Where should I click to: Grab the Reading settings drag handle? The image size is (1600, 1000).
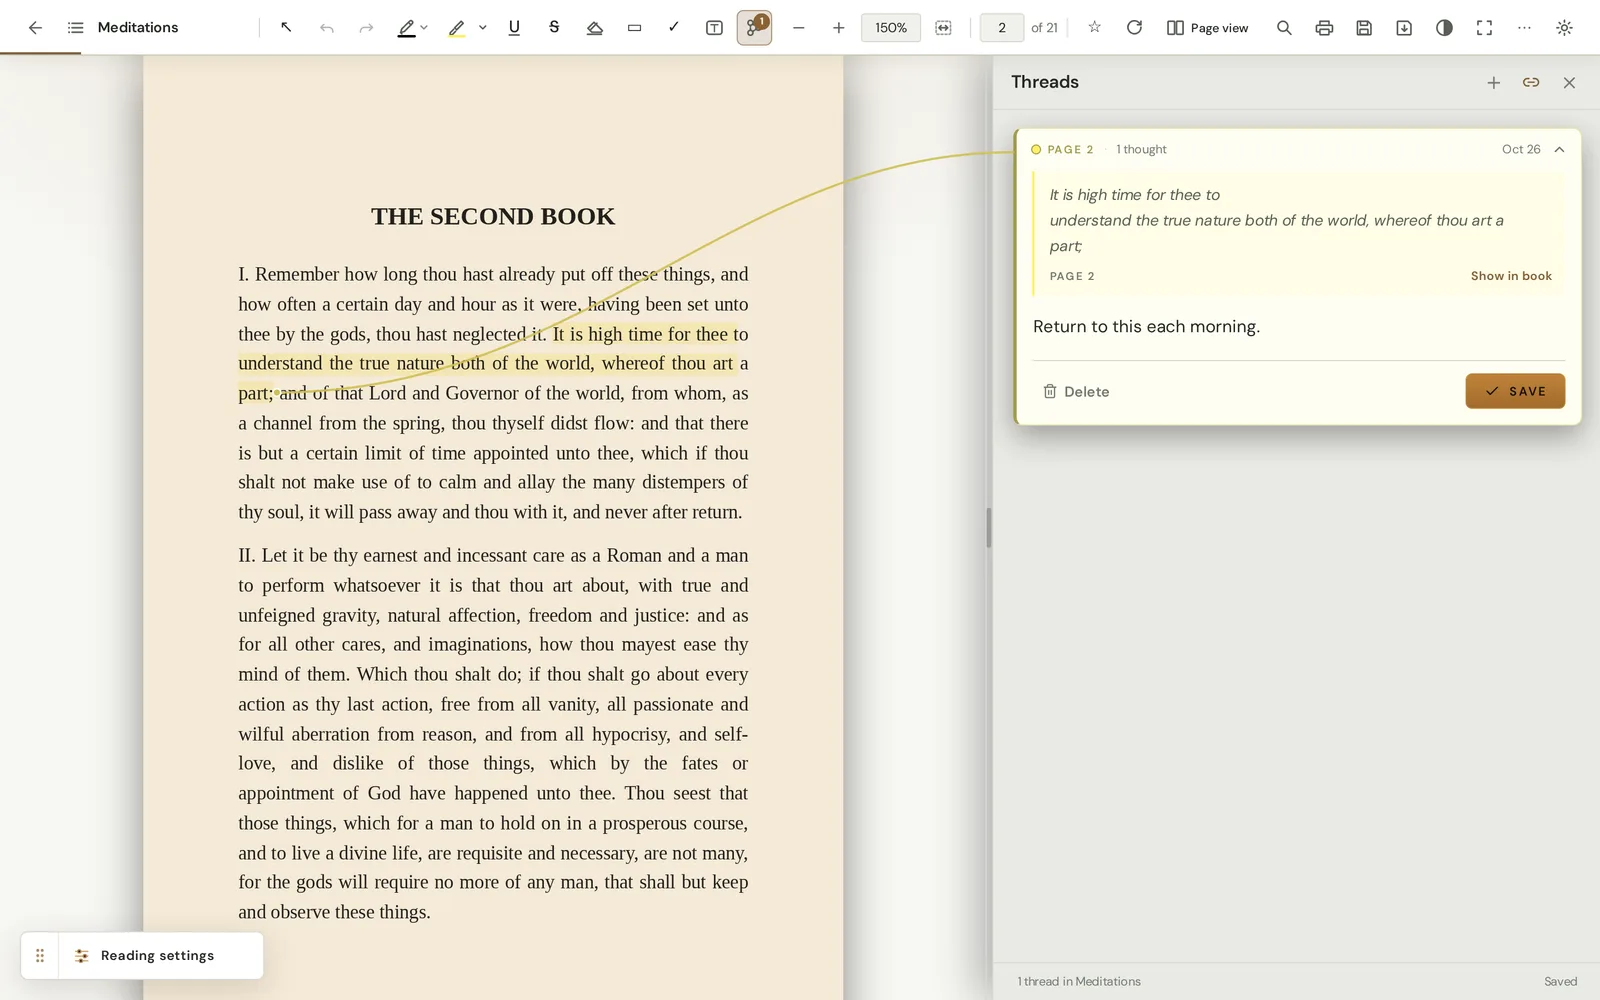(40, 955)
